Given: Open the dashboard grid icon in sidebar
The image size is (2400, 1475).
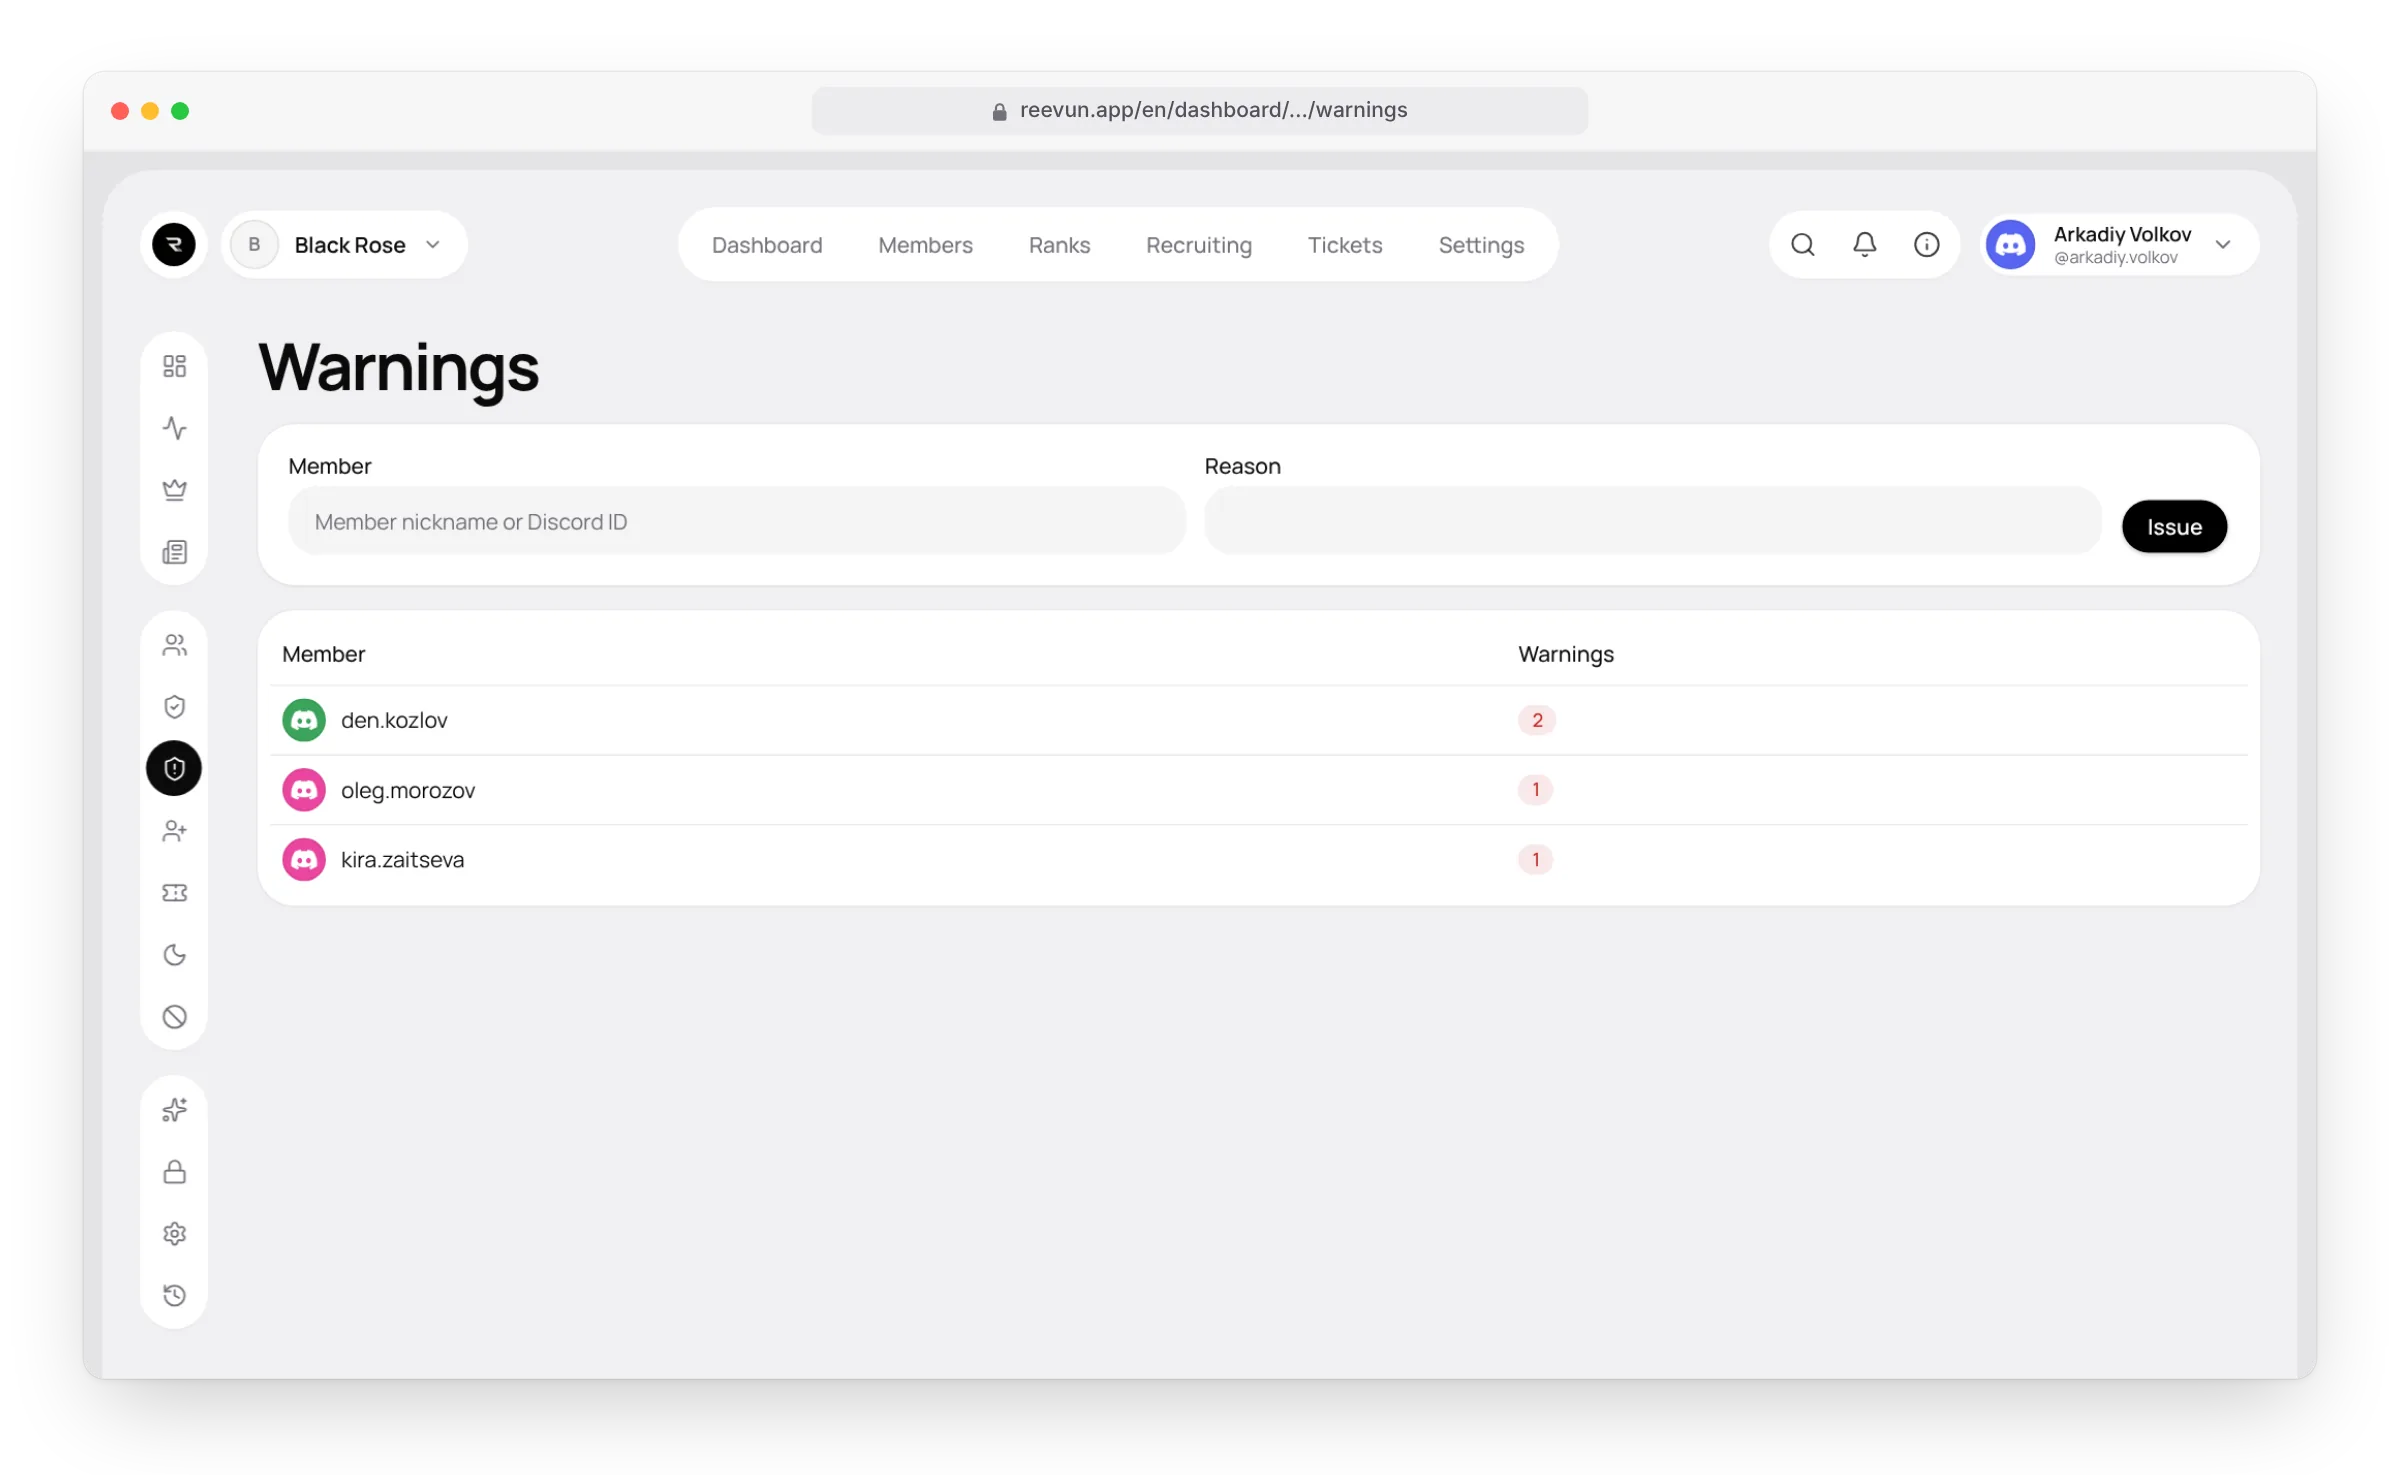Looking at the screenshot, I should pos(174,366).
